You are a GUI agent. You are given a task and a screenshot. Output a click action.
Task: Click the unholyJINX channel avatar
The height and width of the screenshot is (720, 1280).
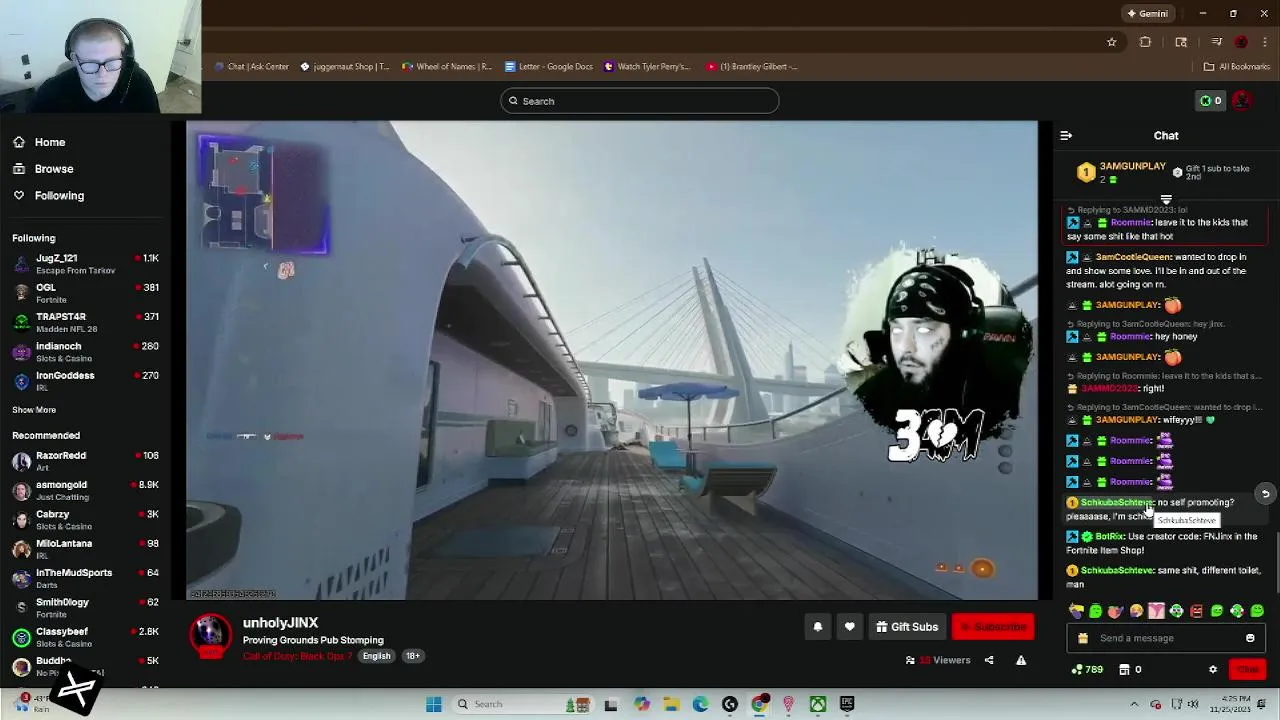[x=210, y=636]
